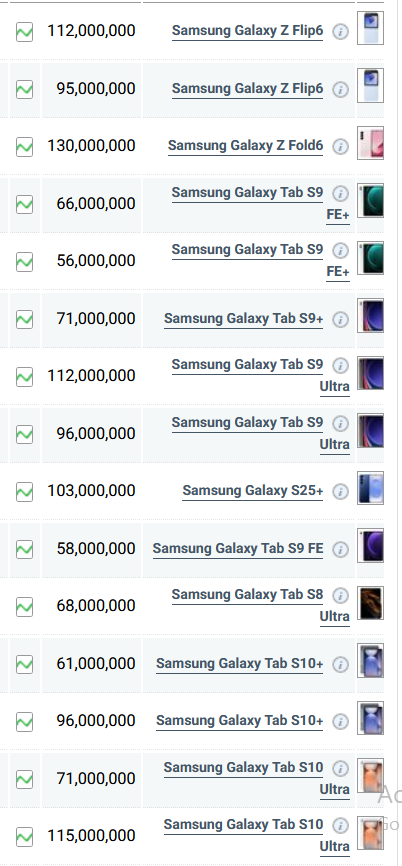Open chart icon for Galaxy Tab S9 FE row
The height and width of the screenshot is (866, 402).
tap(24, 549)
